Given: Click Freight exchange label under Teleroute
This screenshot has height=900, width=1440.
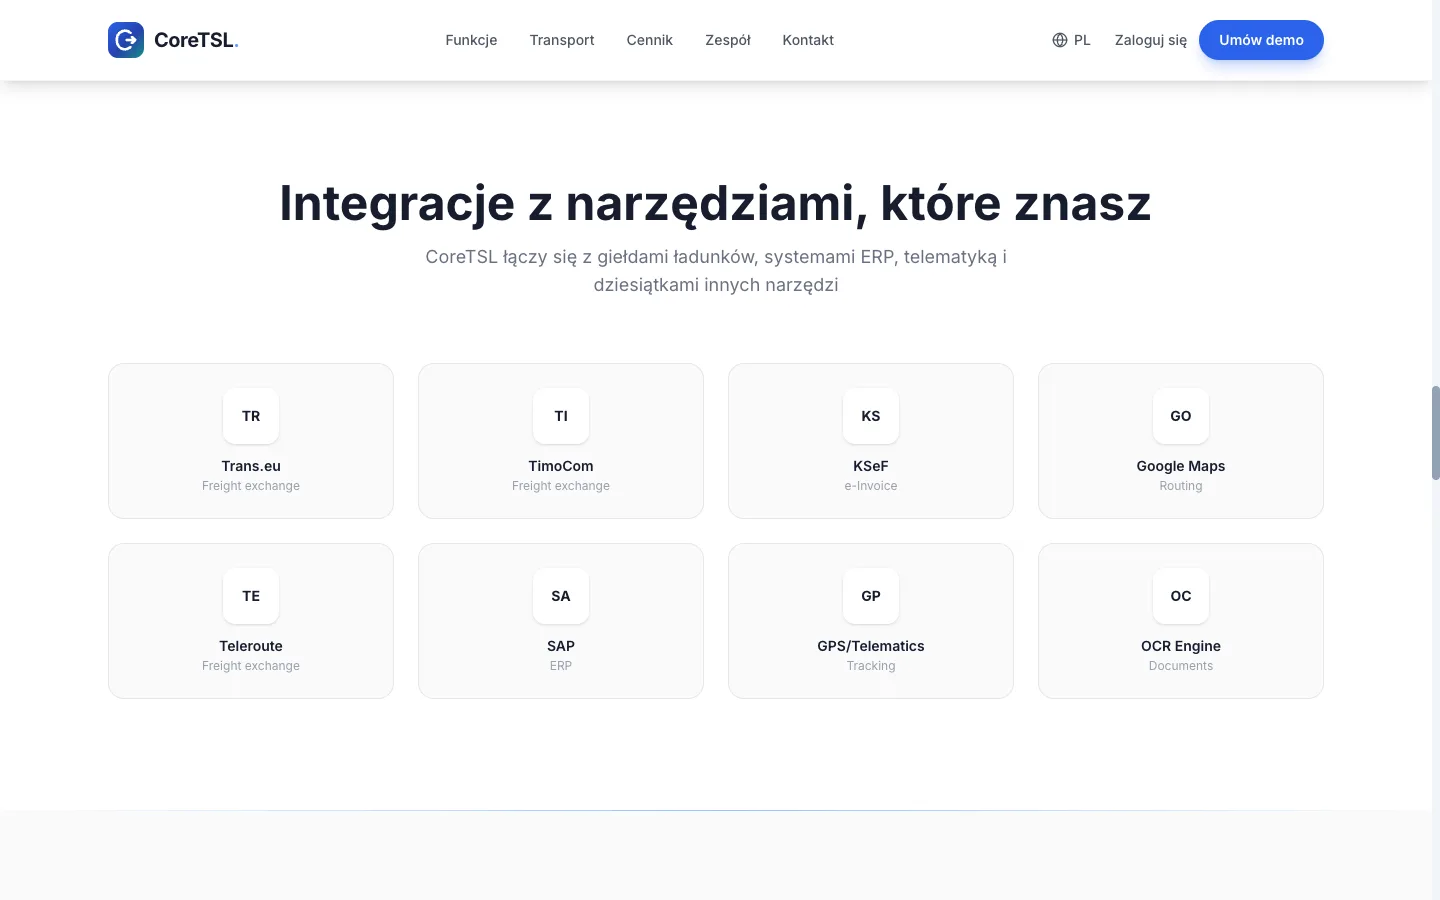Looking at the screenshot, I should pyautogui.click(x=251, y=666).
